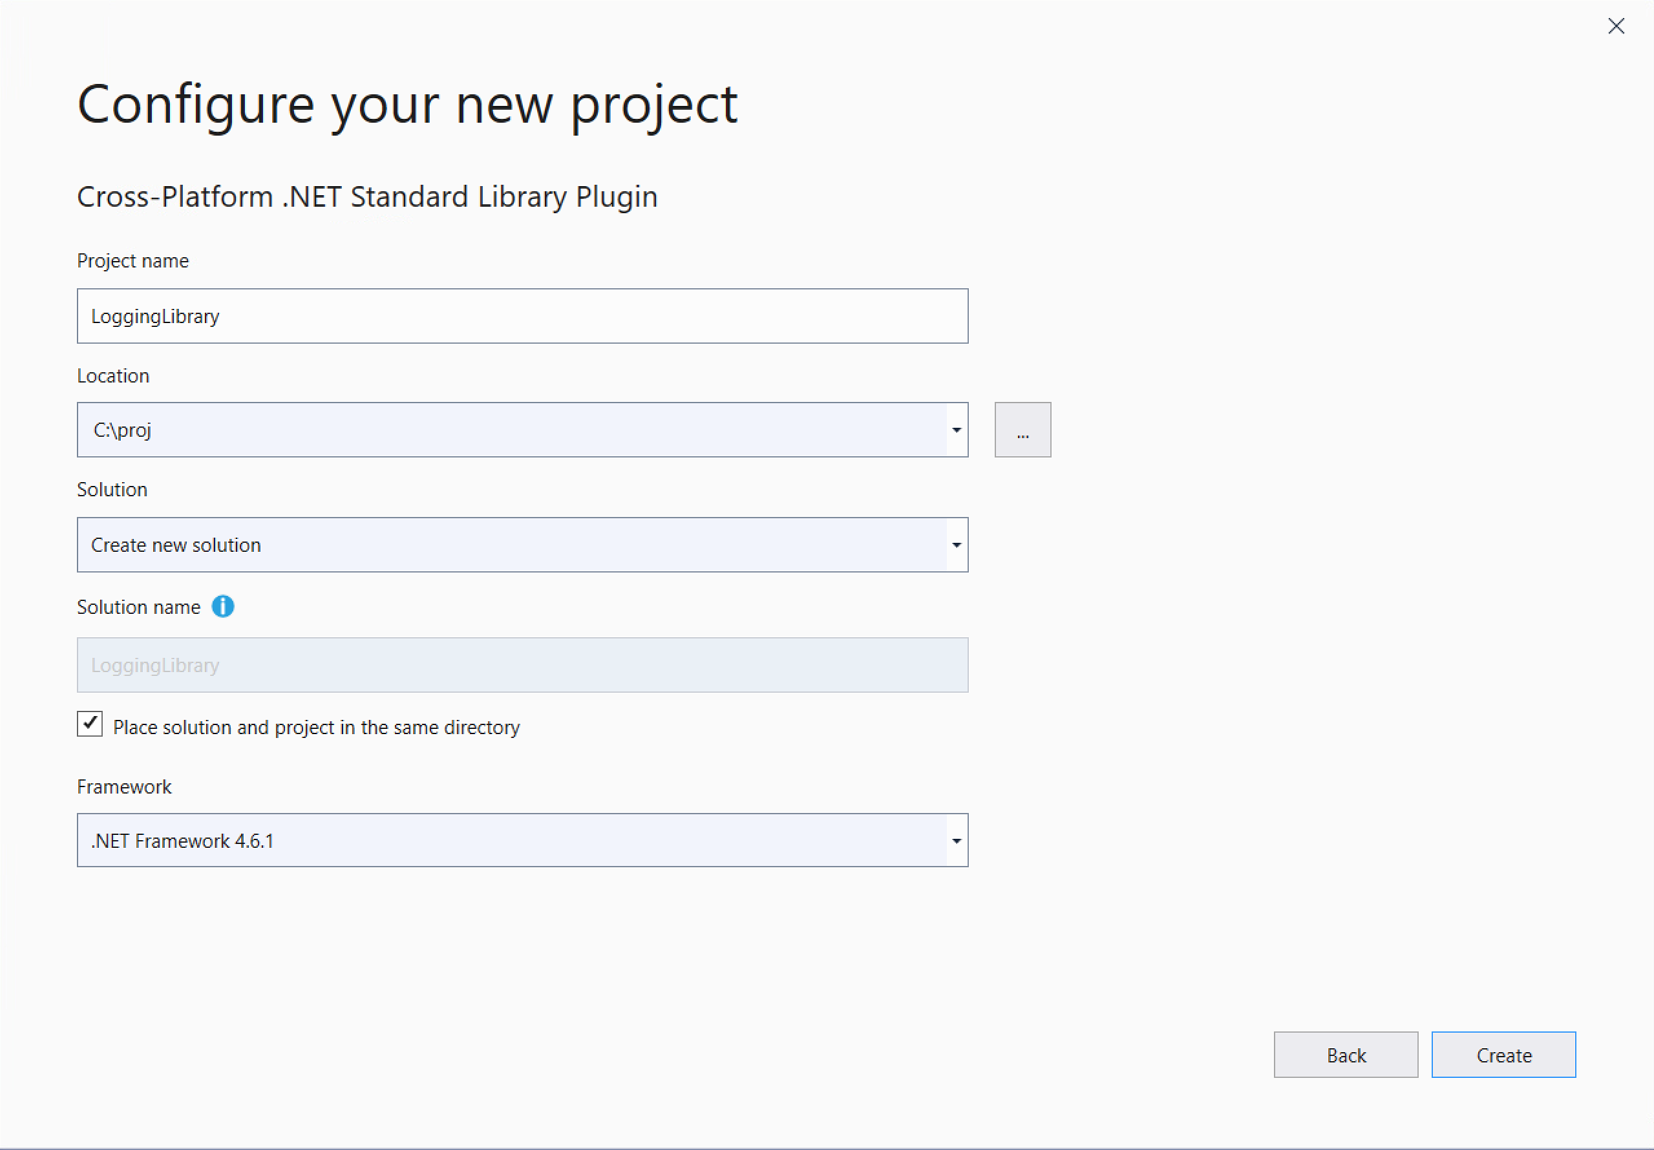1654x1150 pixels.
Task: Close the Configure your new project dialog
Action: pos(1616,26)
